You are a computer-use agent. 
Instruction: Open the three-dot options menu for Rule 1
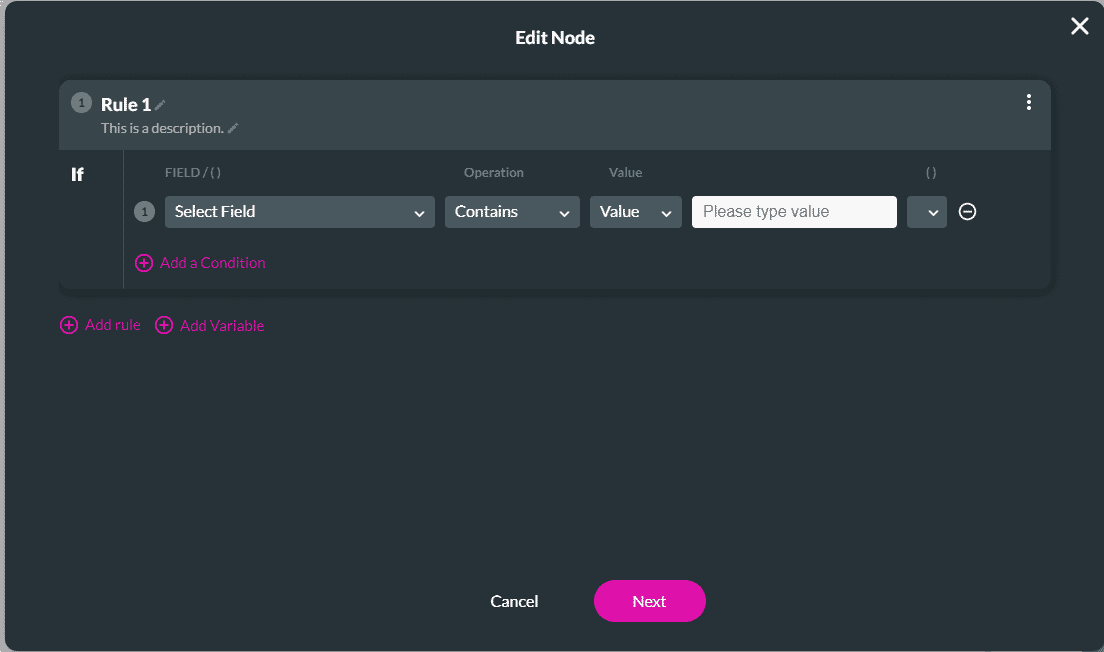1028,102
